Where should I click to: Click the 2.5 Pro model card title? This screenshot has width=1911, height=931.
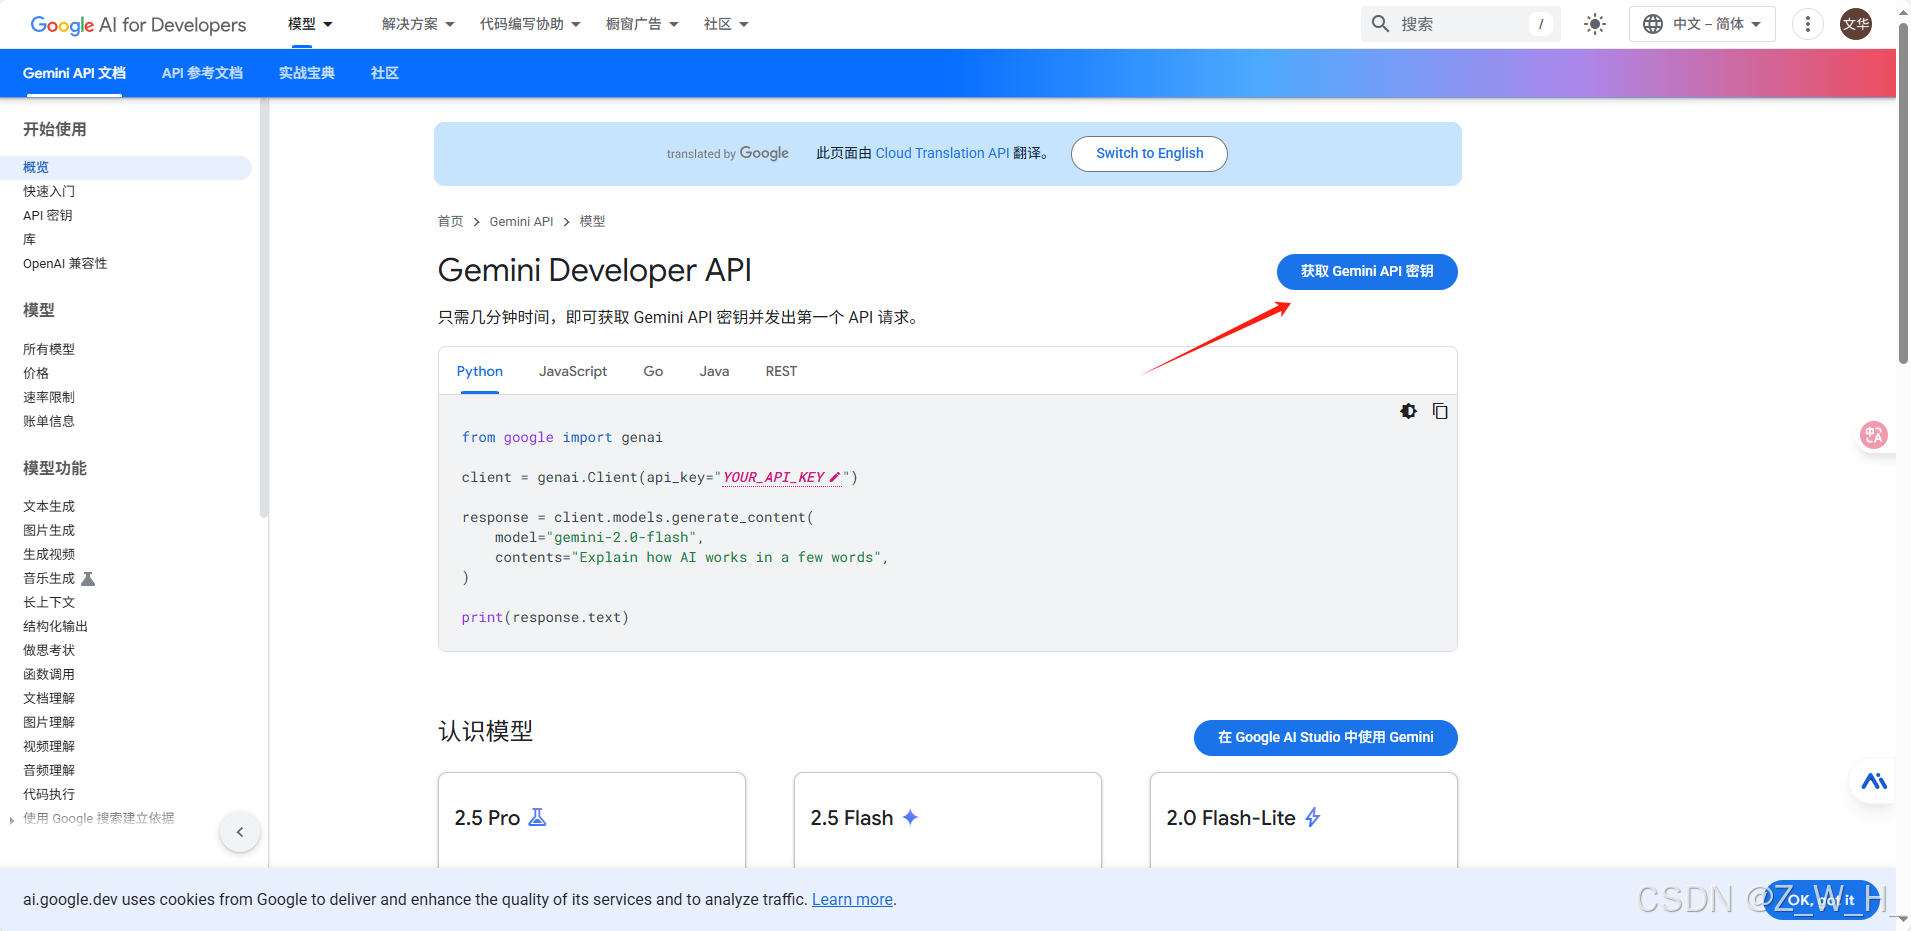tap(487, 818)
